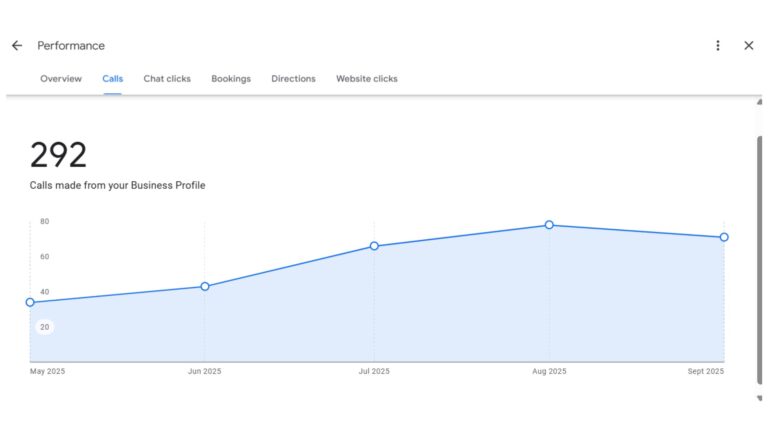Click the Aug 2025 x-axis label
This screenshot has width=768, height=432.
549,372
